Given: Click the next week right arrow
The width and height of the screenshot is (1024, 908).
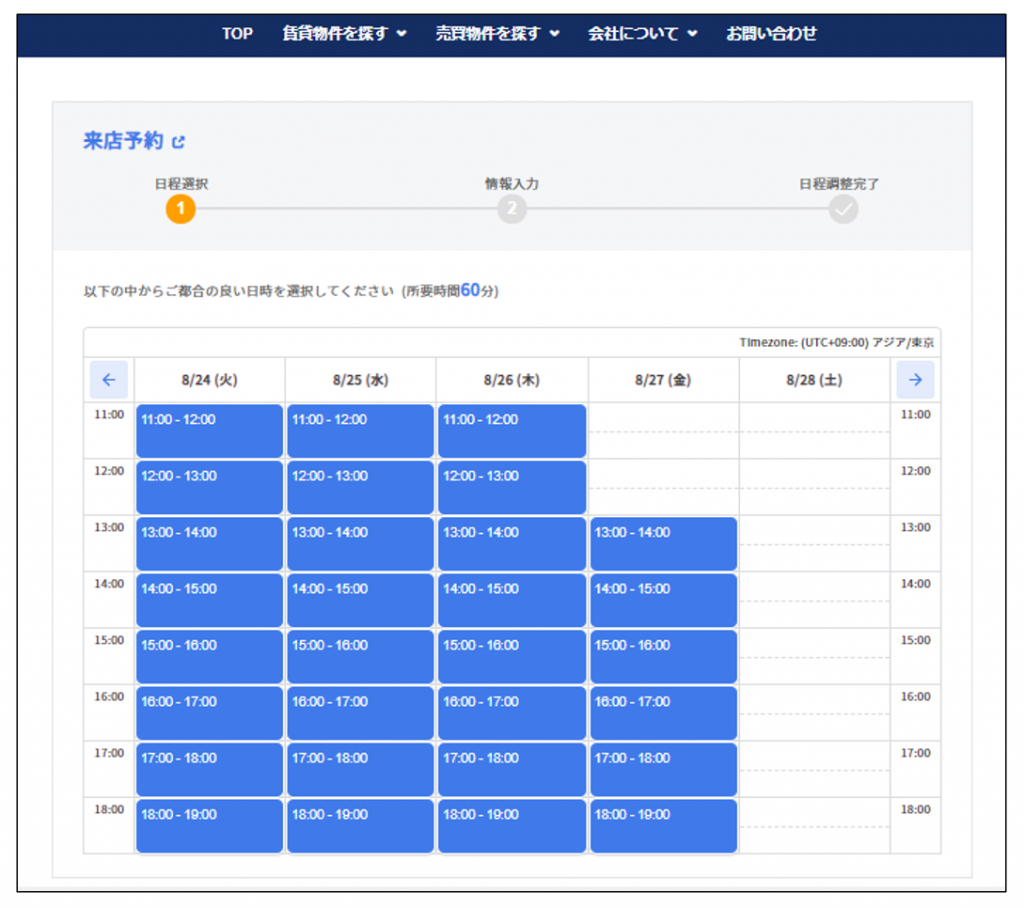Looking at the screenshot, I should click(x=915, y=380).
